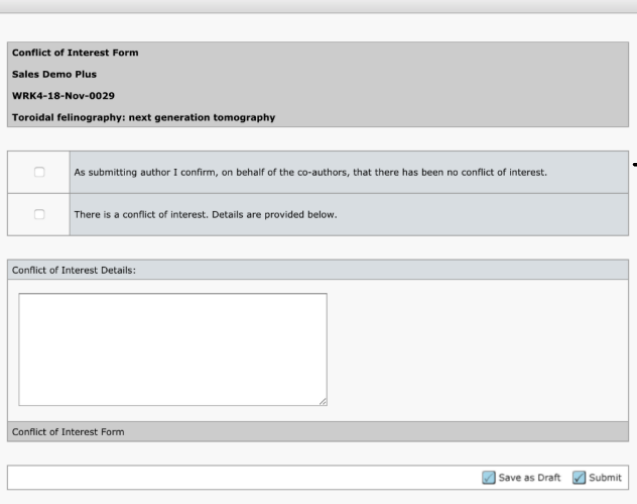Select the manuscript ID WRK4-18-Nov-0029
Image resolution: width=637 pixels, height=504 pixels.
(x=63, y=96)
